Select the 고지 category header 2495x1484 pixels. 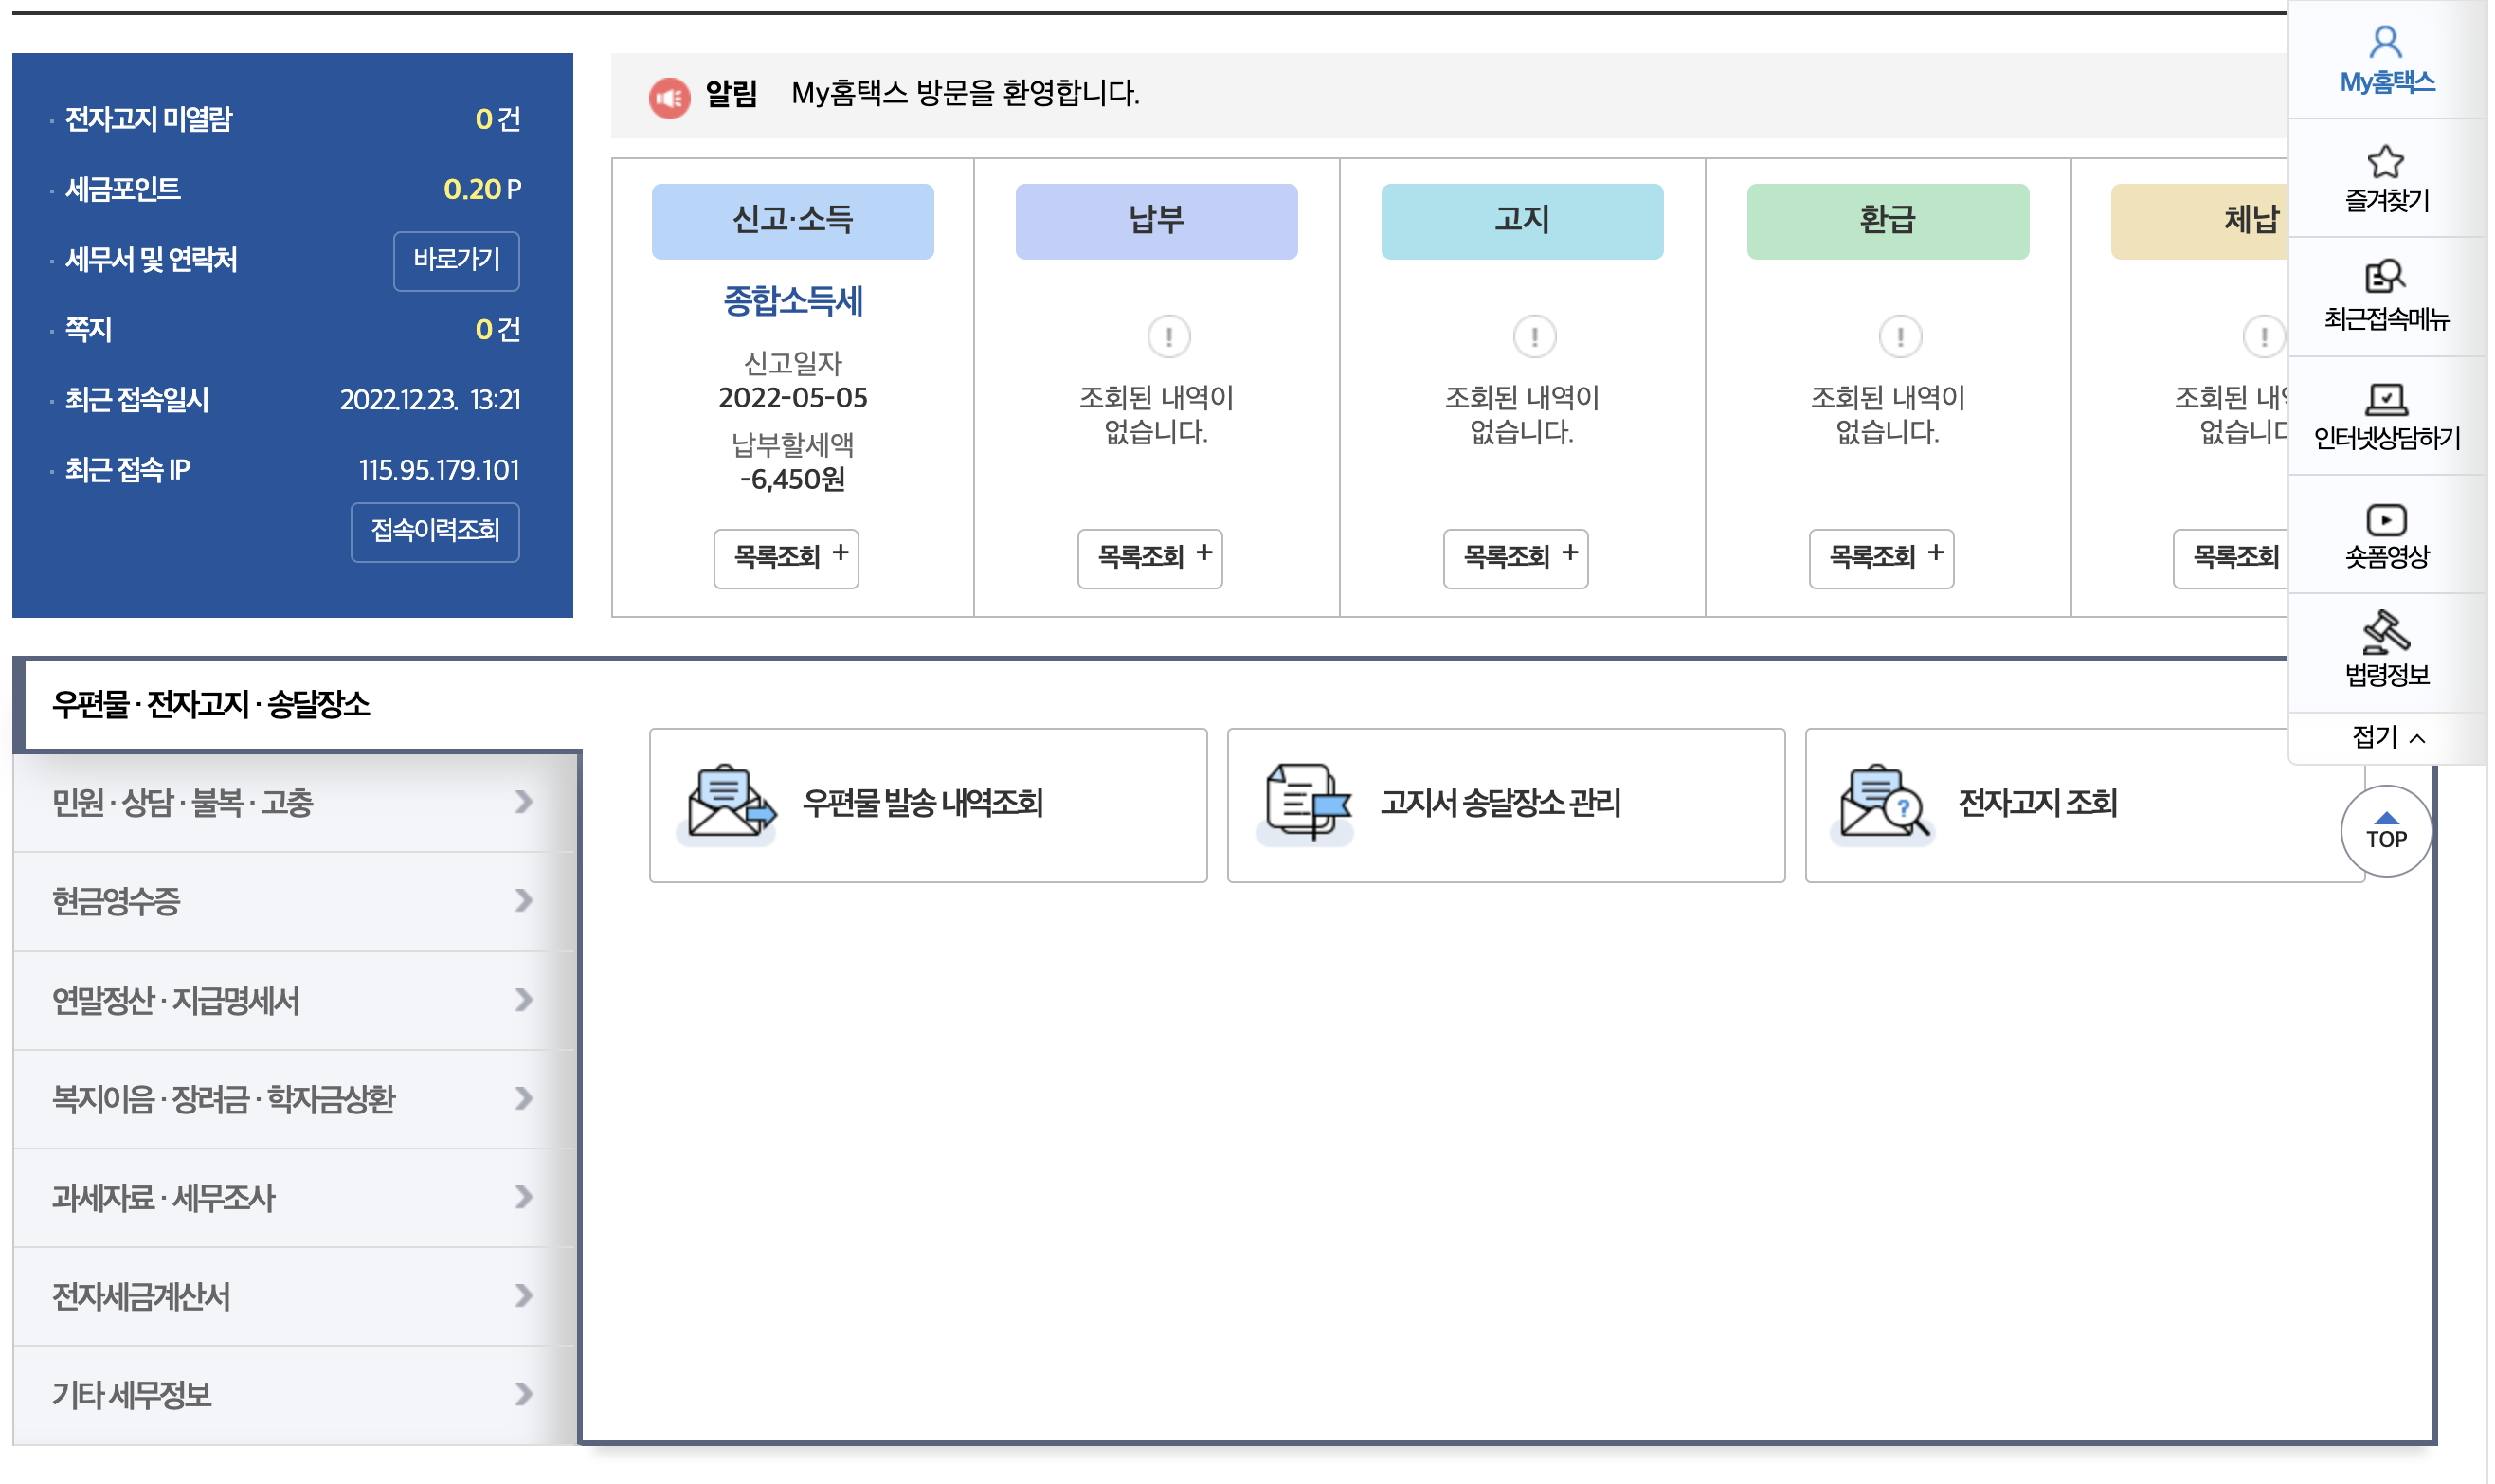coord(1522,221)
